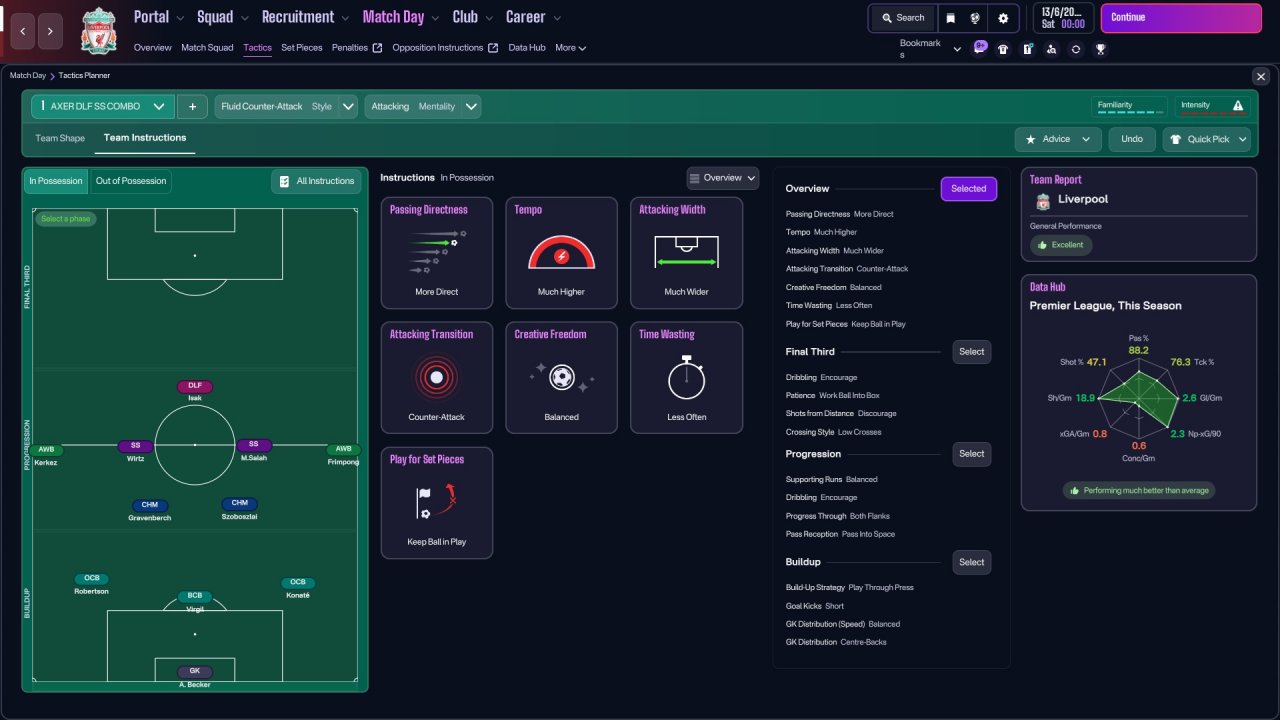Click Select beside Final Third
This screenshot has width=1280, height=720.
pyautogui.click(x=972, y=352)
